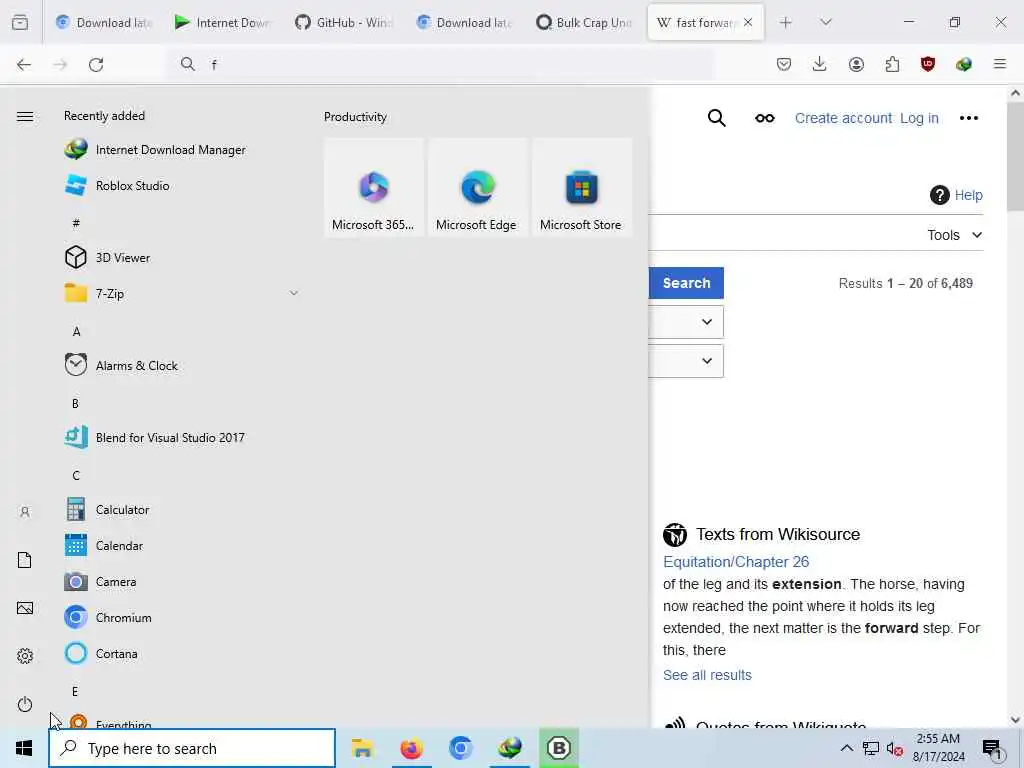This screenshot has width=1024, height=768.
Task: Launch Camera app
Action: pyautogui.click(x=101, y=581)
